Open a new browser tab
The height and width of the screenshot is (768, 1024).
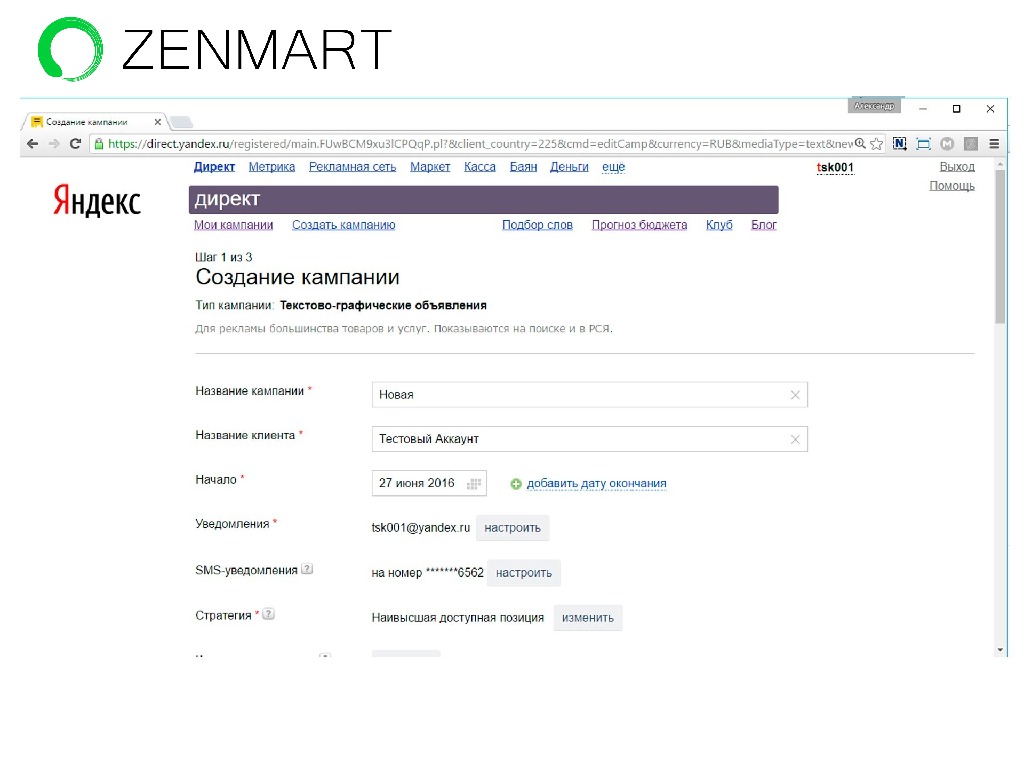(181, 122)
